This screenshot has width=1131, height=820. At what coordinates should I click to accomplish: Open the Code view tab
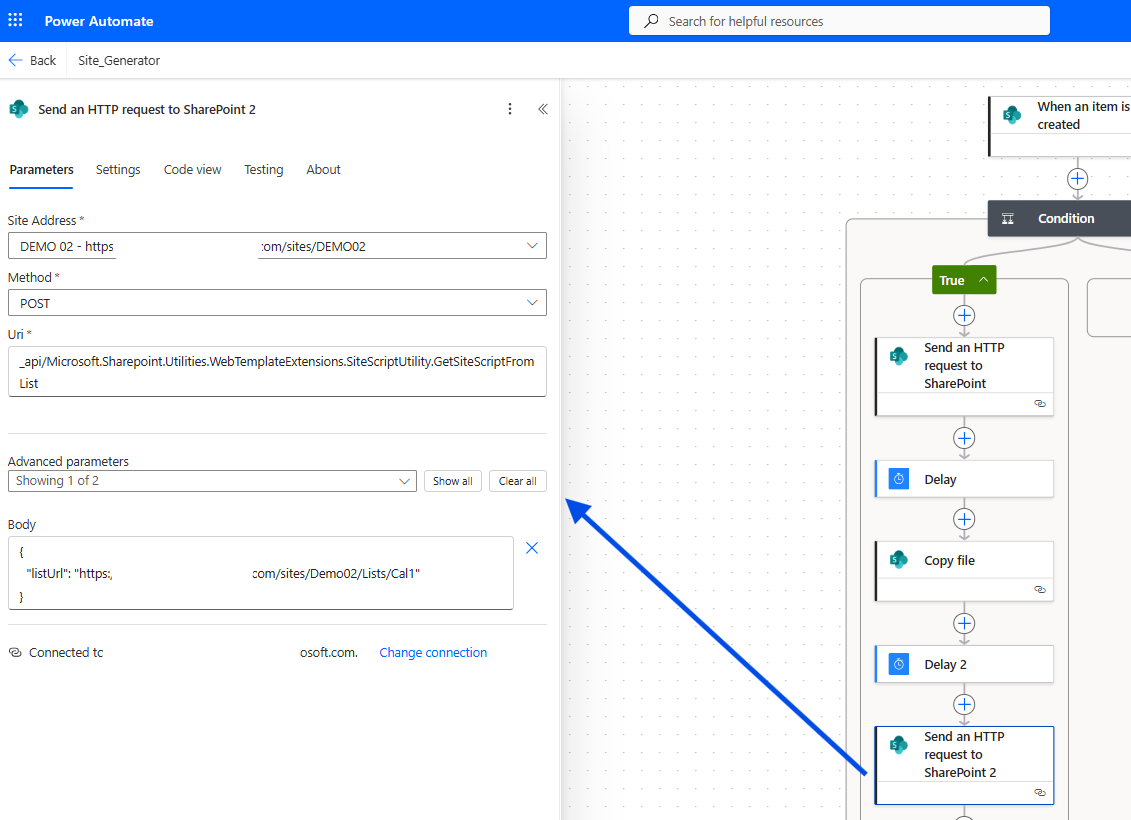click(x=192, y=170)
